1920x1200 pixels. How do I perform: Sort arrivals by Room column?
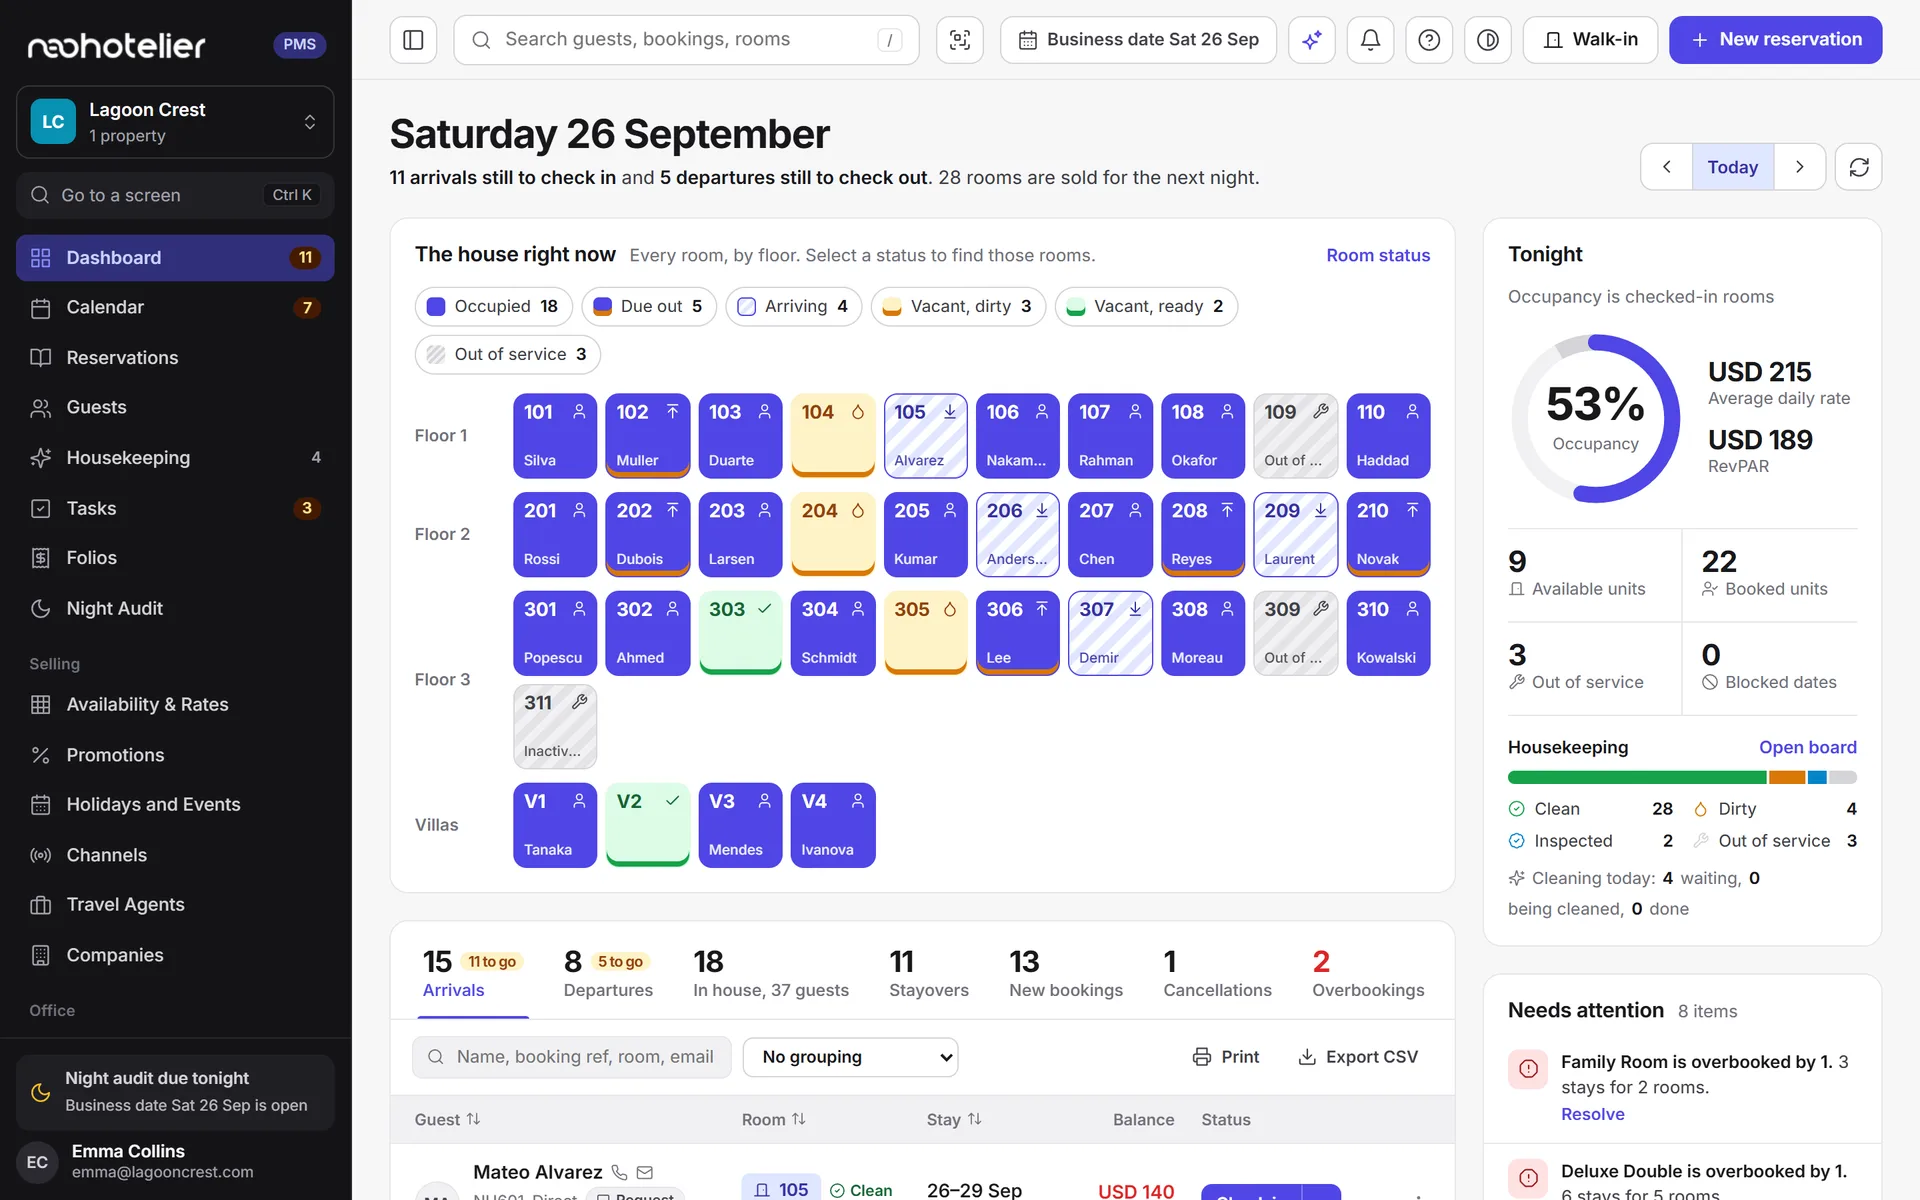point(773,1119)
